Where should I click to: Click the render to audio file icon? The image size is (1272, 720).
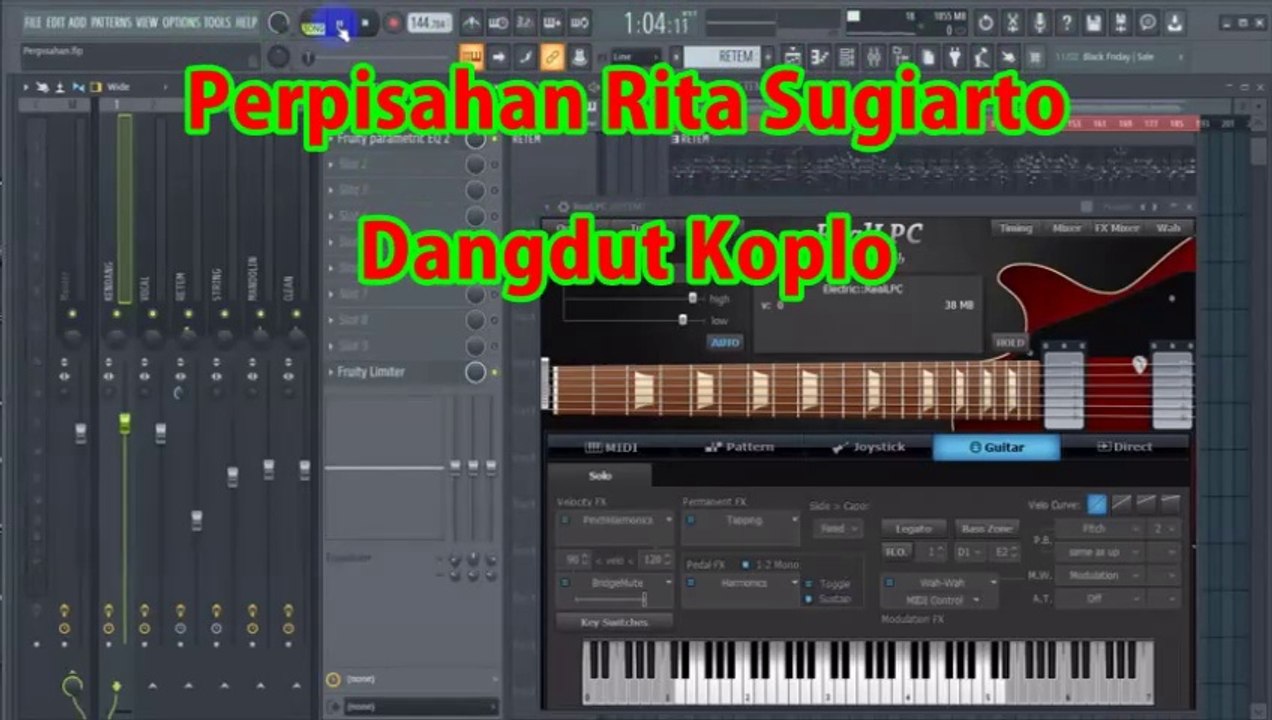click(1121, 22)
